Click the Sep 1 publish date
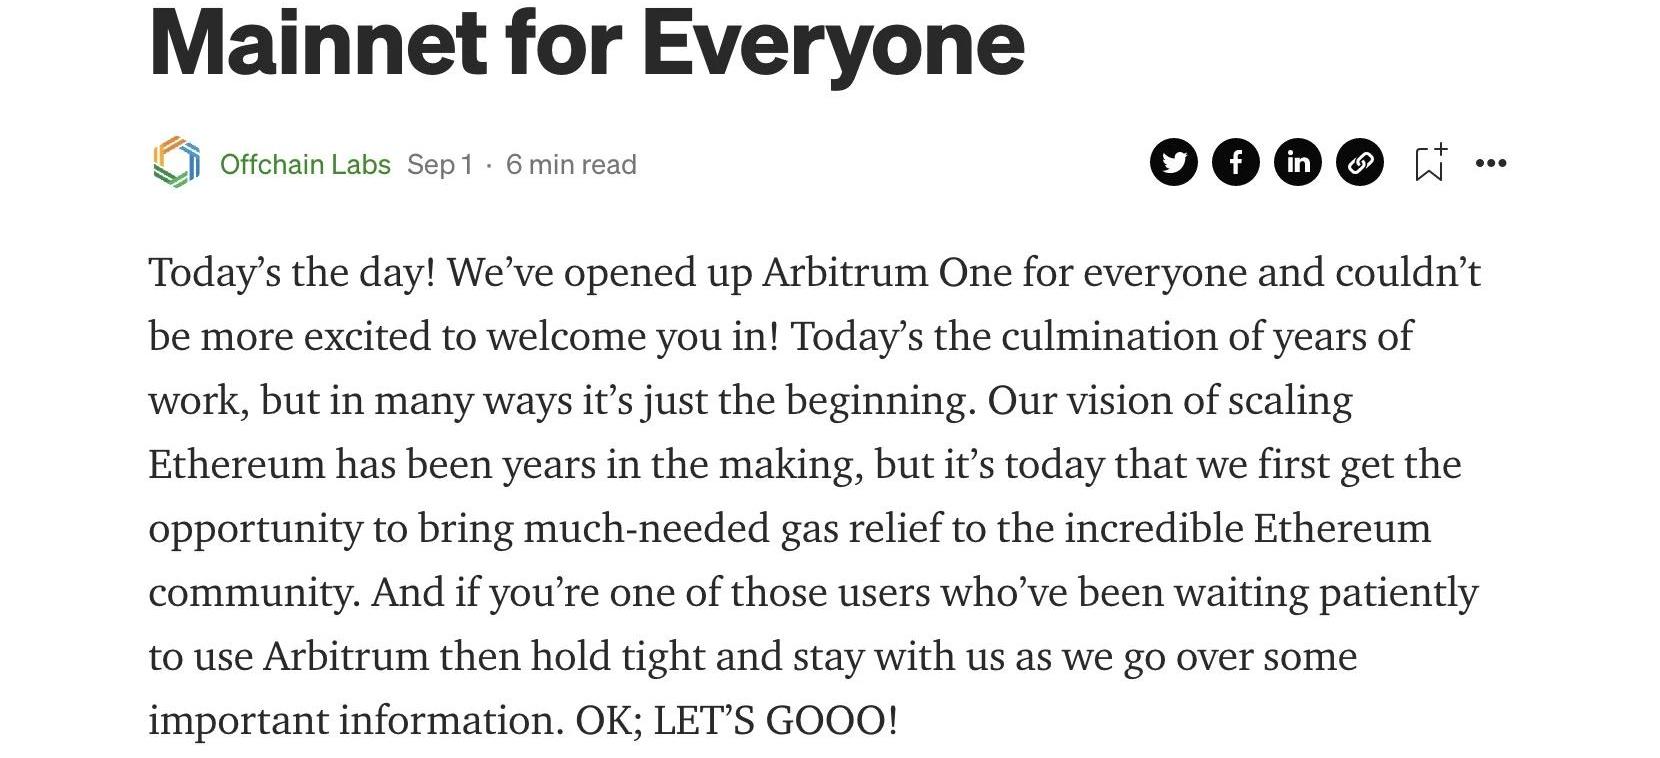 [x=439, y=164]
